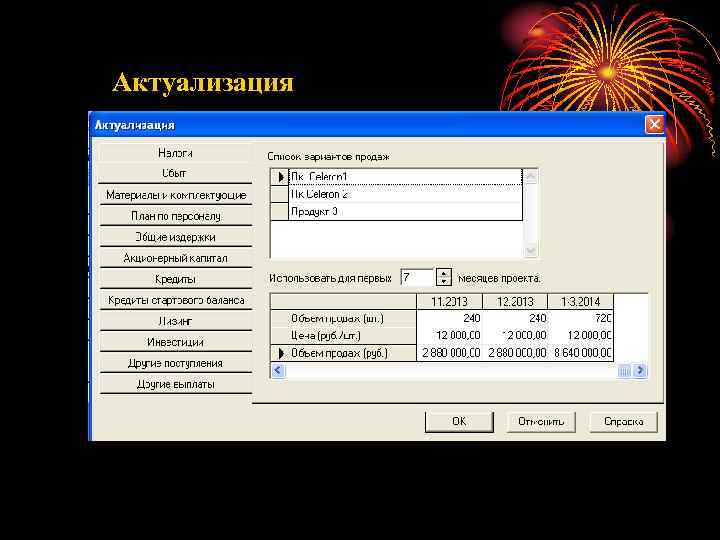Image resolution: width=720 pixels, height=540 pixels.
Task: Select the Цена (руб./шт.) row header
Action: [343, 336]
